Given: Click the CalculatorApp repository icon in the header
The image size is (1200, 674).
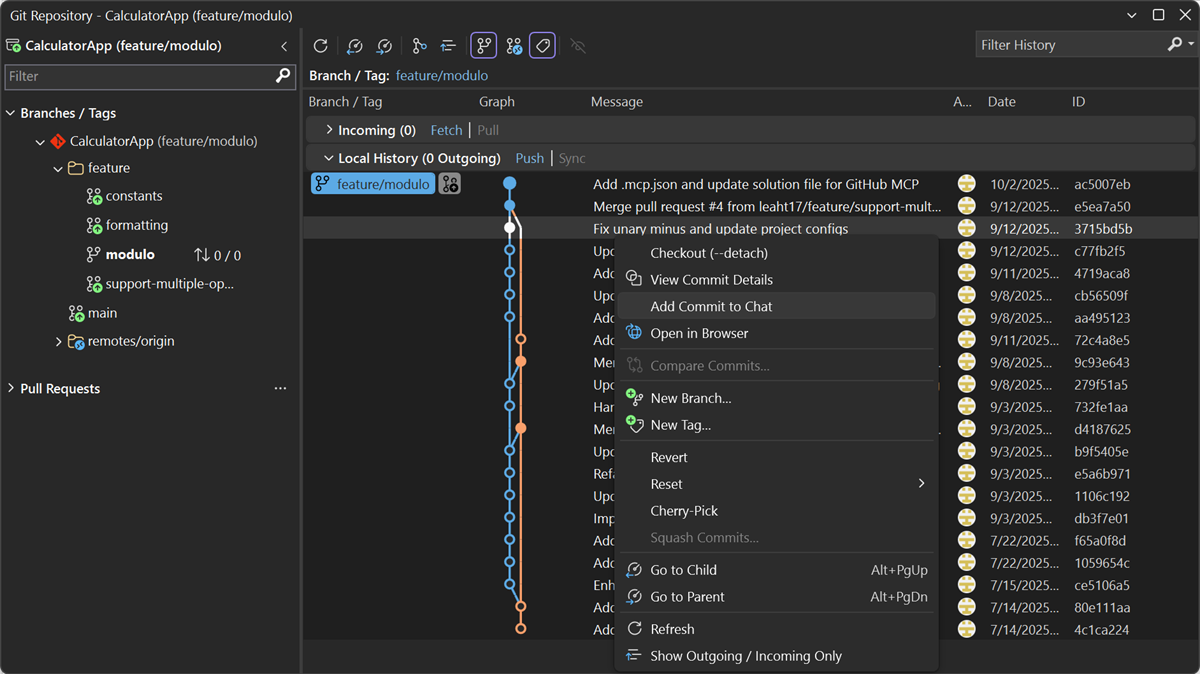Looking at the screenshot, I should (13, 45).
